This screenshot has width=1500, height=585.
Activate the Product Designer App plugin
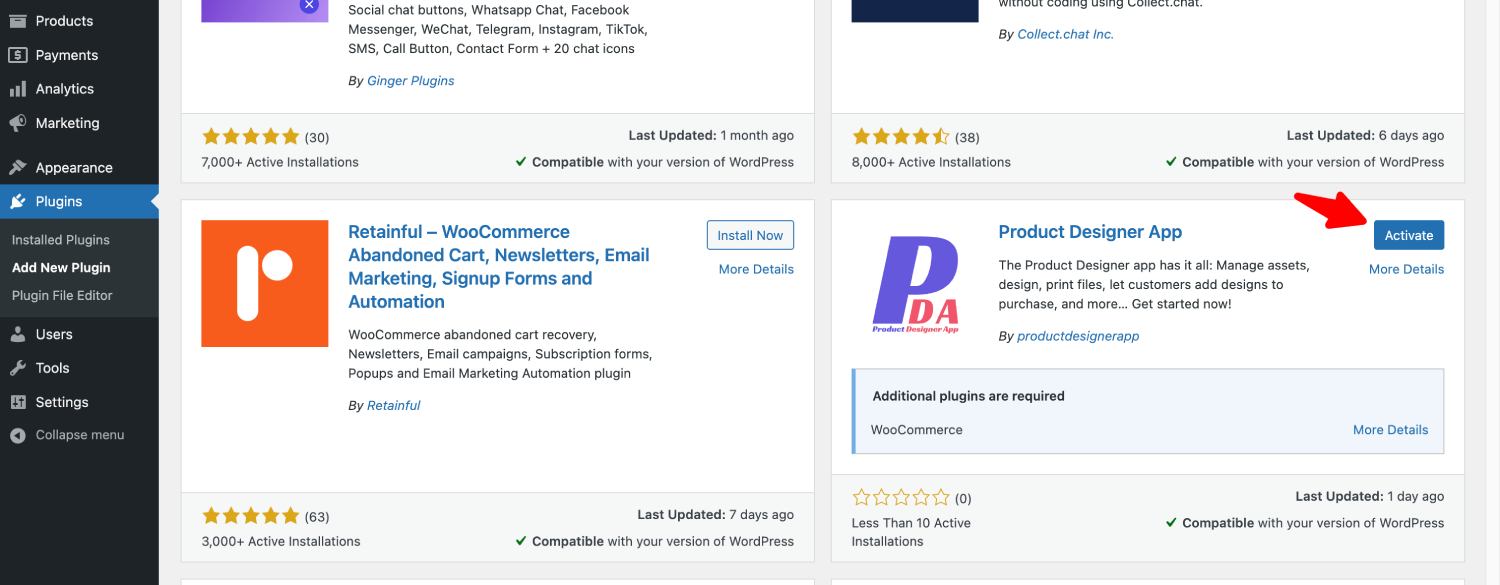tap(1409, 235)
